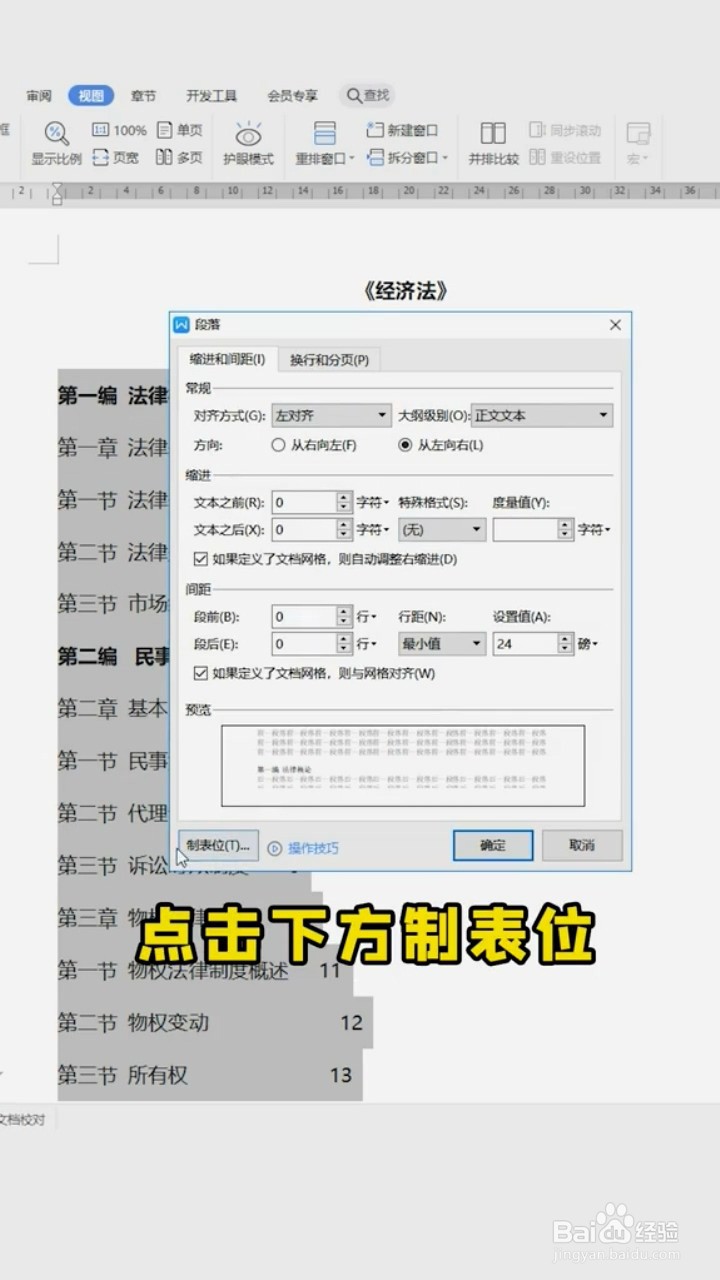
Task: Click the 制表位 tab stops button
Action: point(218,845)
